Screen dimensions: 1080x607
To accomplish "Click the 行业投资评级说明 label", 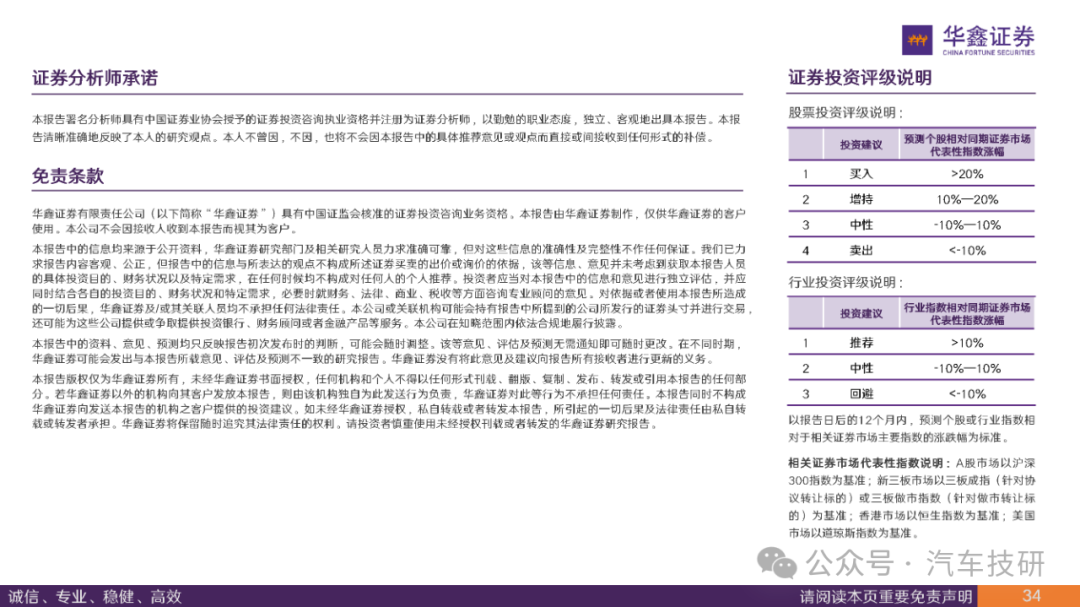I will click(x=845, y=282).
